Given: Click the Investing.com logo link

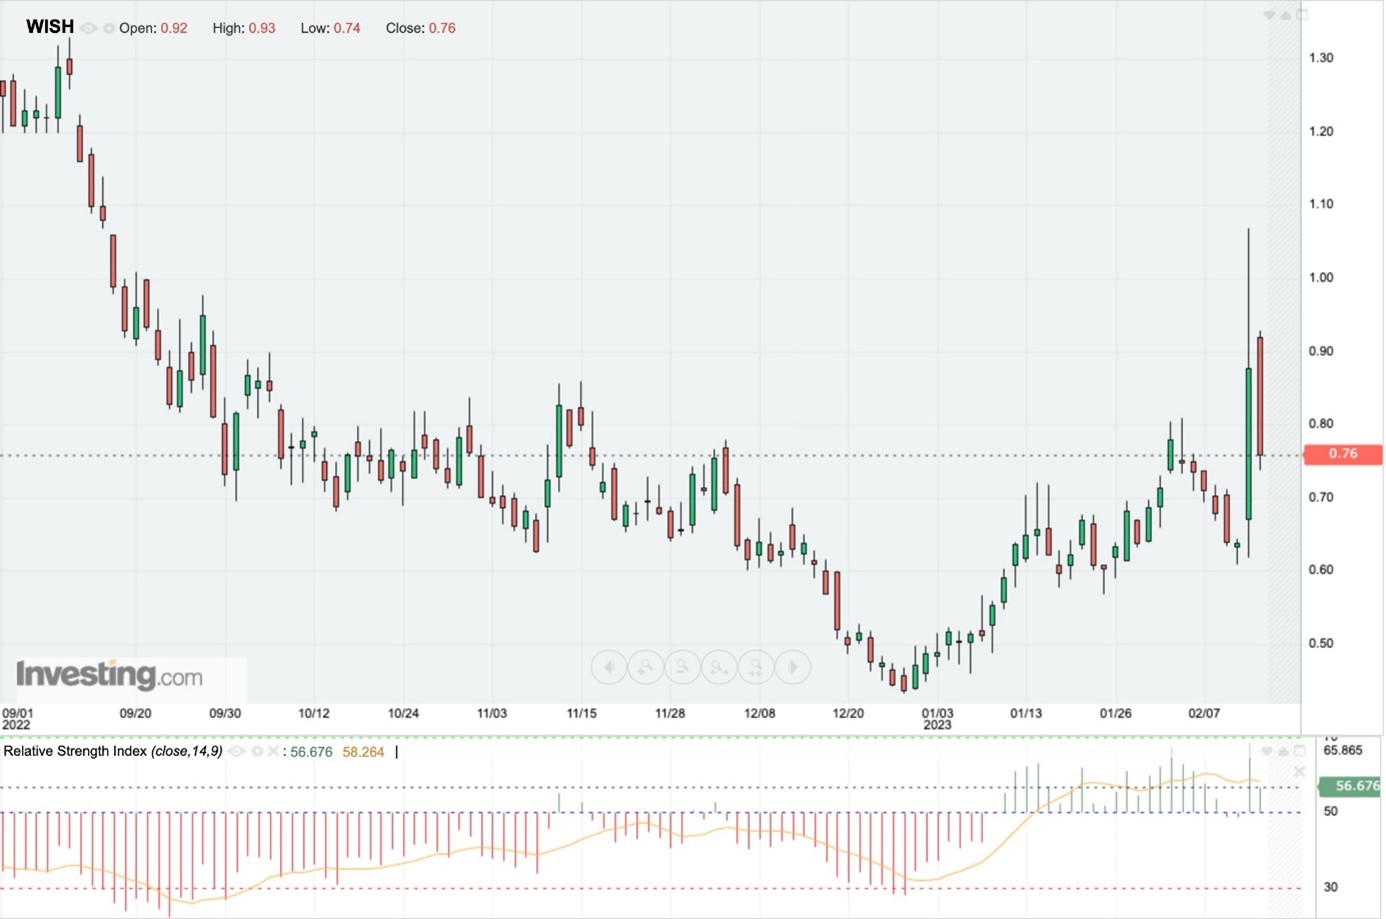Looking at the screenshot, I should point(109,676).
